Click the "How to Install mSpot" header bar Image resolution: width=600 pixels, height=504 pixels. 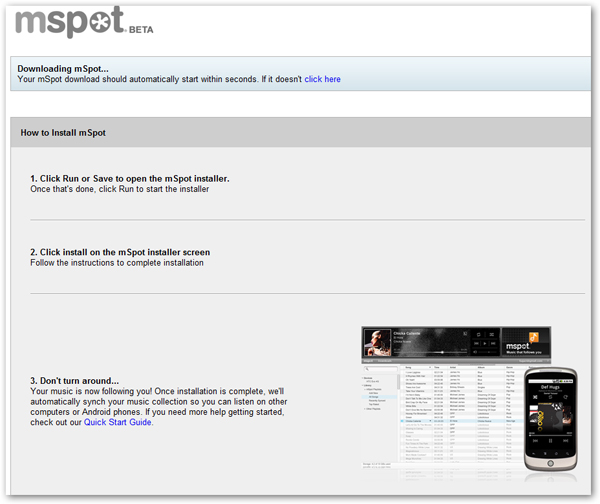(300, 132)
